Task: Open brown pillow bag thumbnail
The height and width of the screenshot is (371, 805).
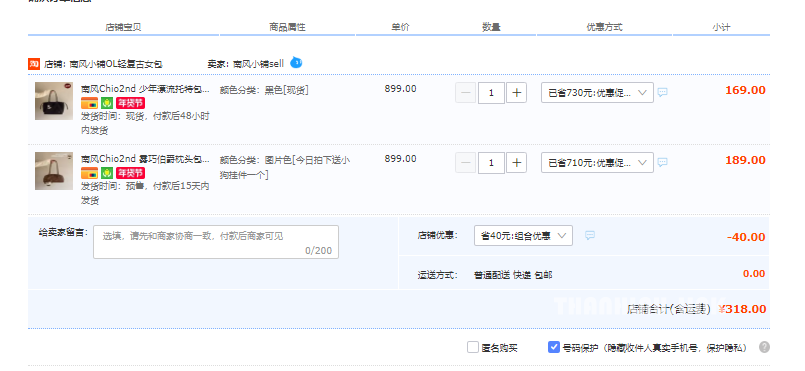Action: (x=54, y=171)
